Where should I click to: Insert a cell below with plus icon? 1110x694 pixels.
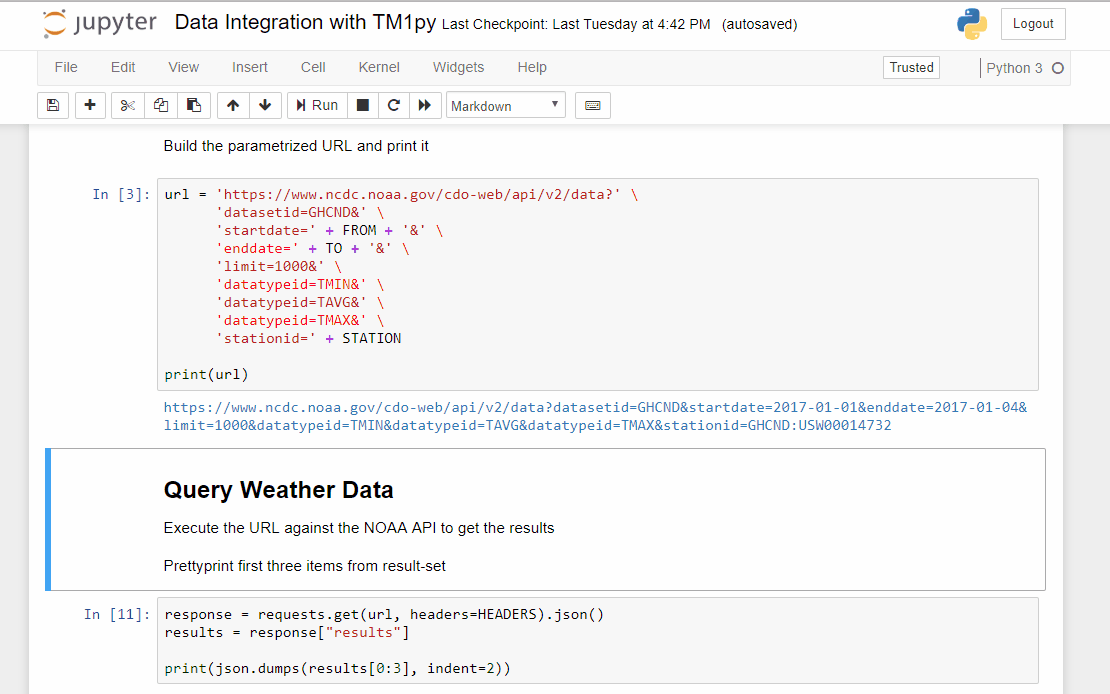click(x=90, y=105)
